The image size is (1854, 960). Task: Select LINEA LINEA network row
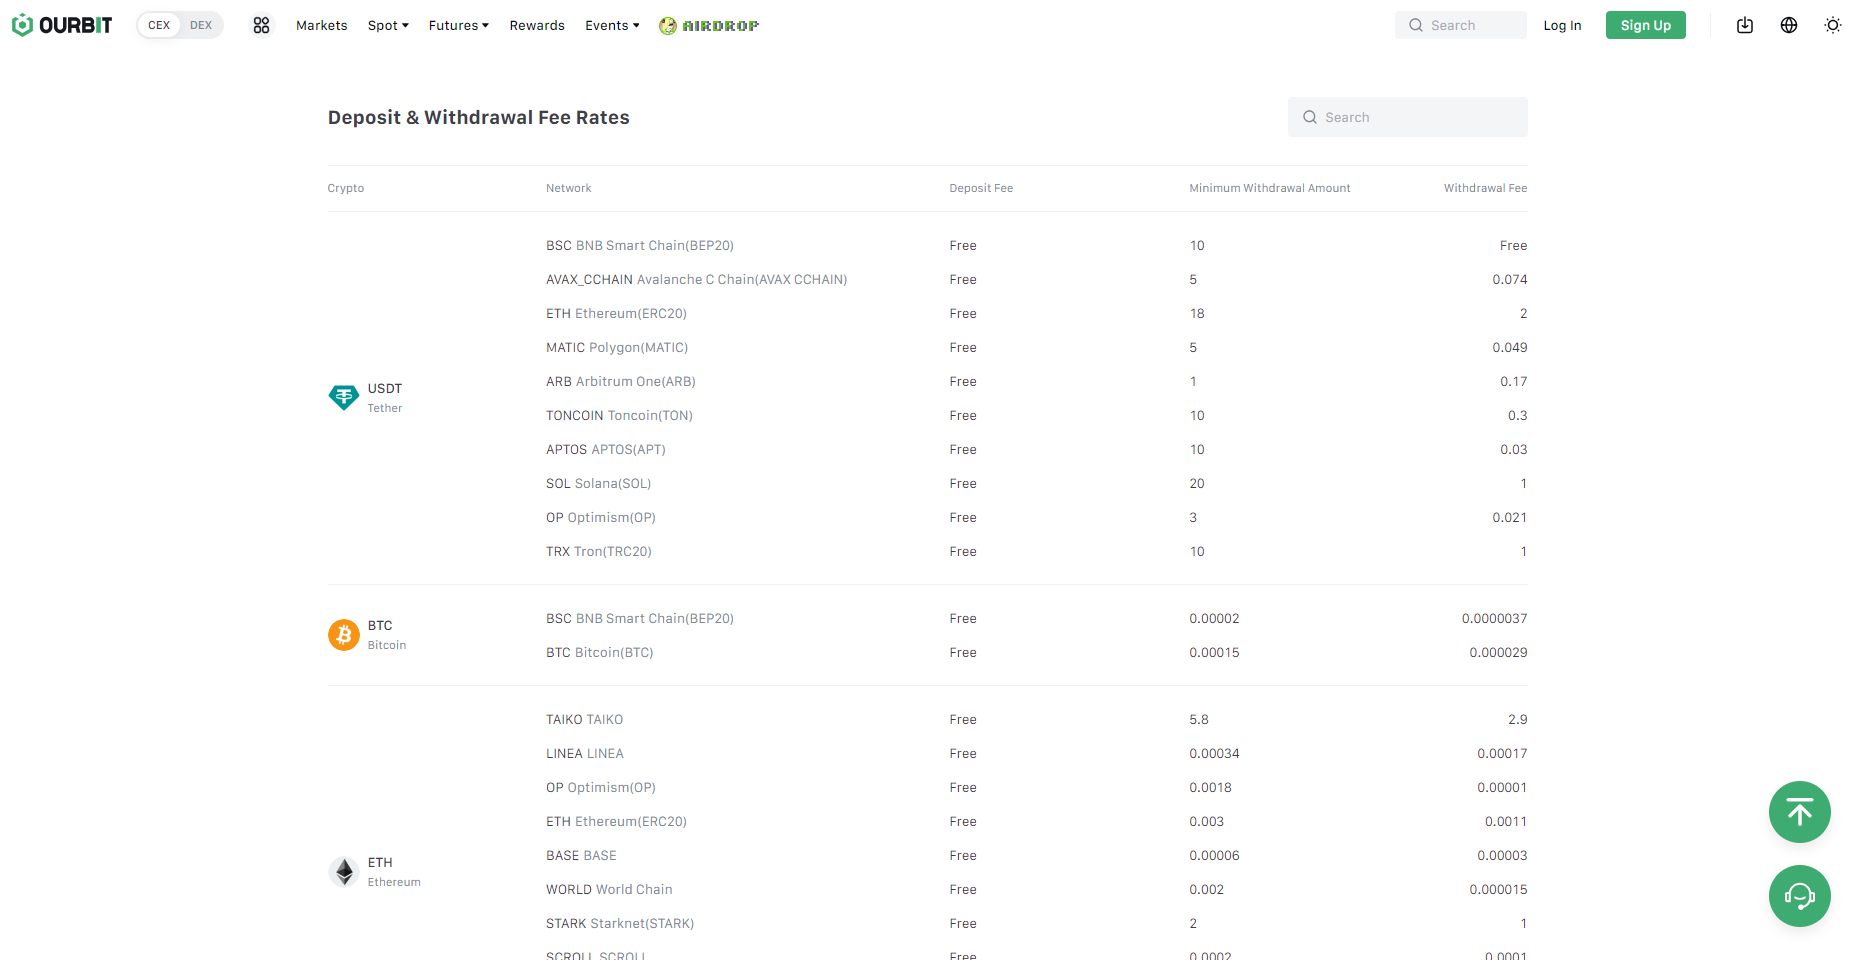585,753
